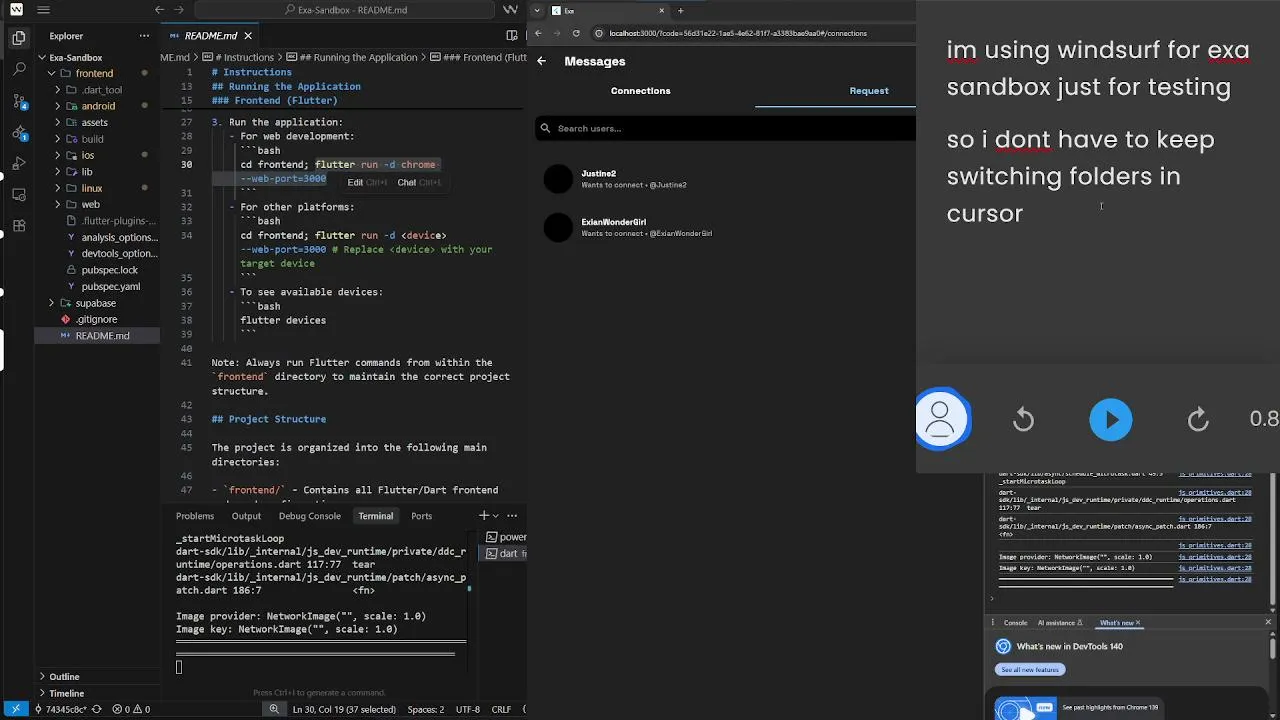Close the DevTools drawer
This screenshot has width=1280, height=720.
(x=1268, y=622)
